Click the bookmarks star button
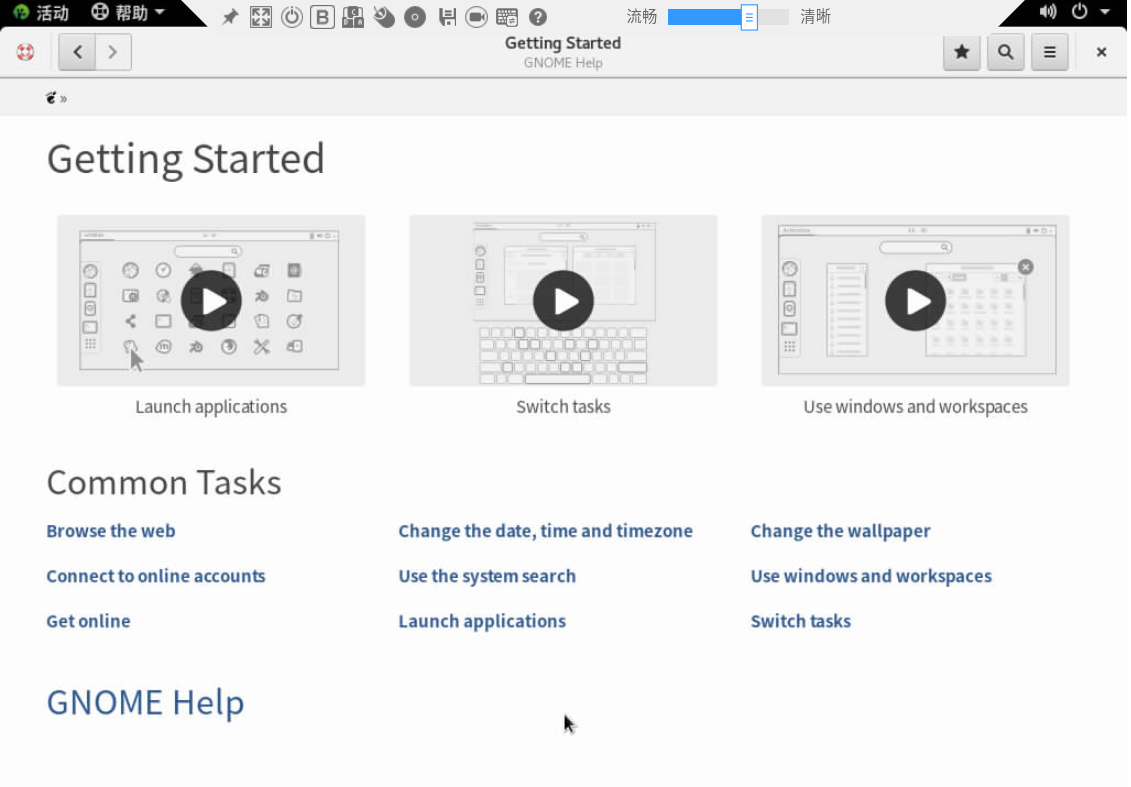 point(961,52)
